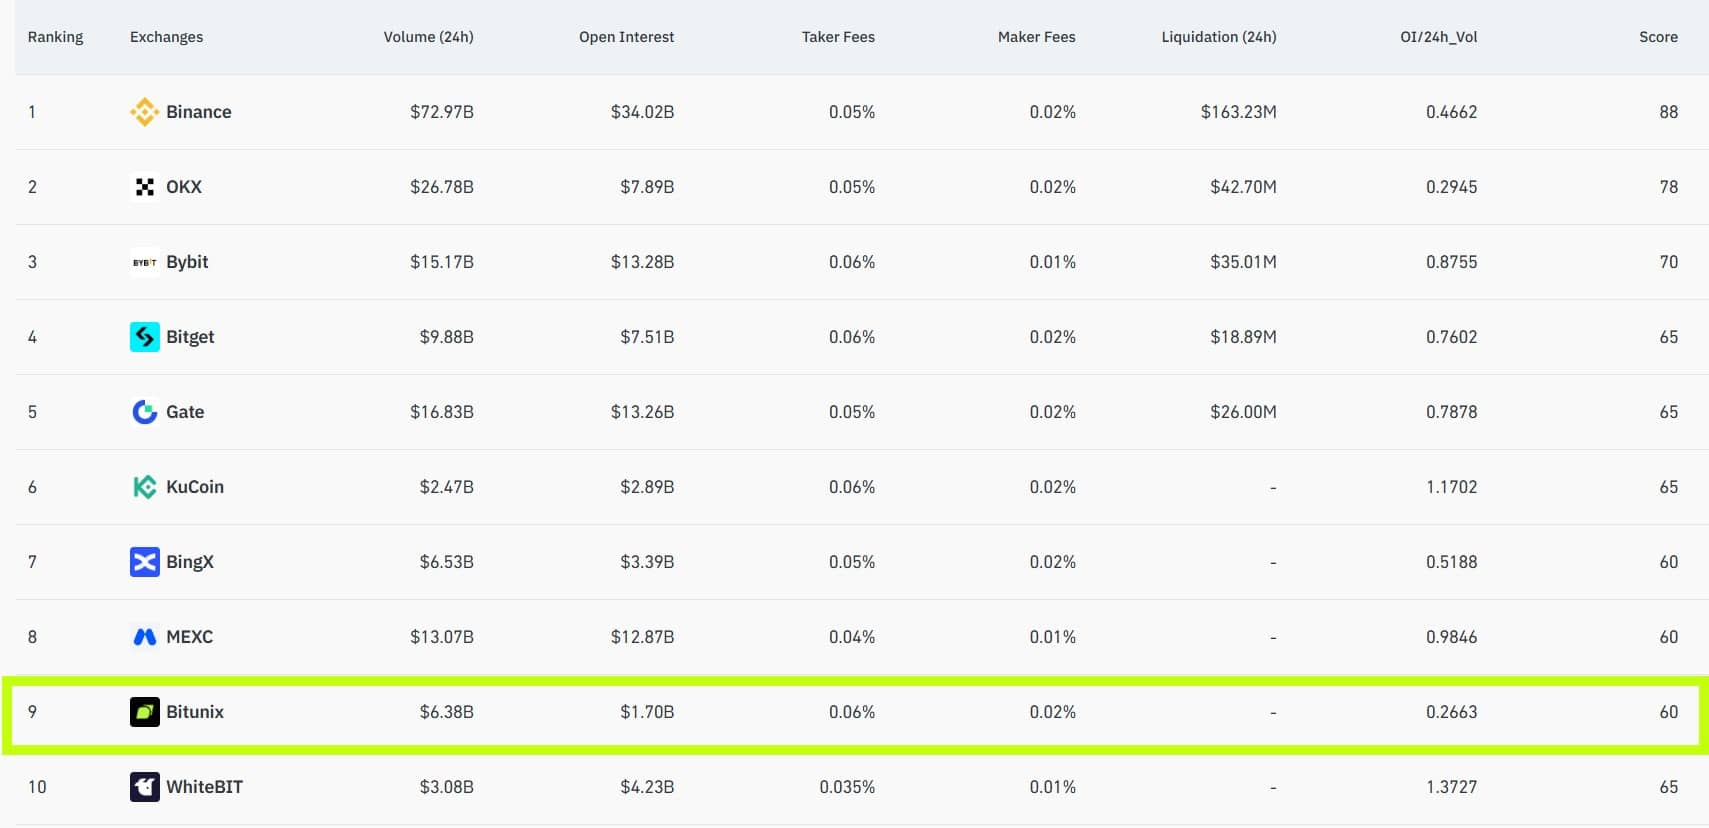Select Bybit OI/24h_Vol value 0.8755
The width and height of the screenshot is (1709, 828).
tap(1452, 262)
